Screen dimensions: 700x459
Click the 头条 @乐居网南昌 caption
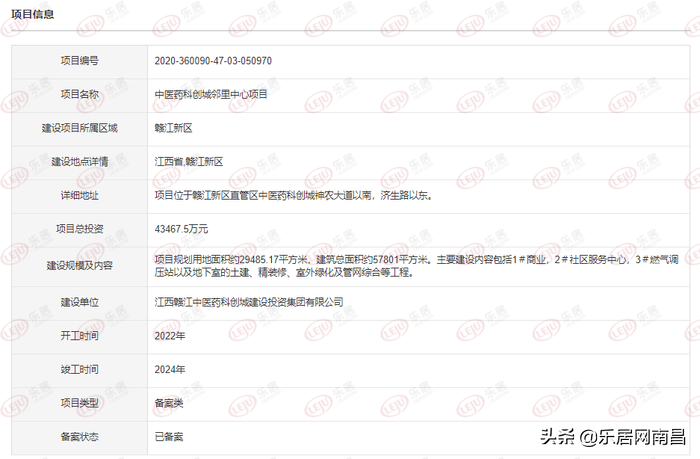point(613,437)
